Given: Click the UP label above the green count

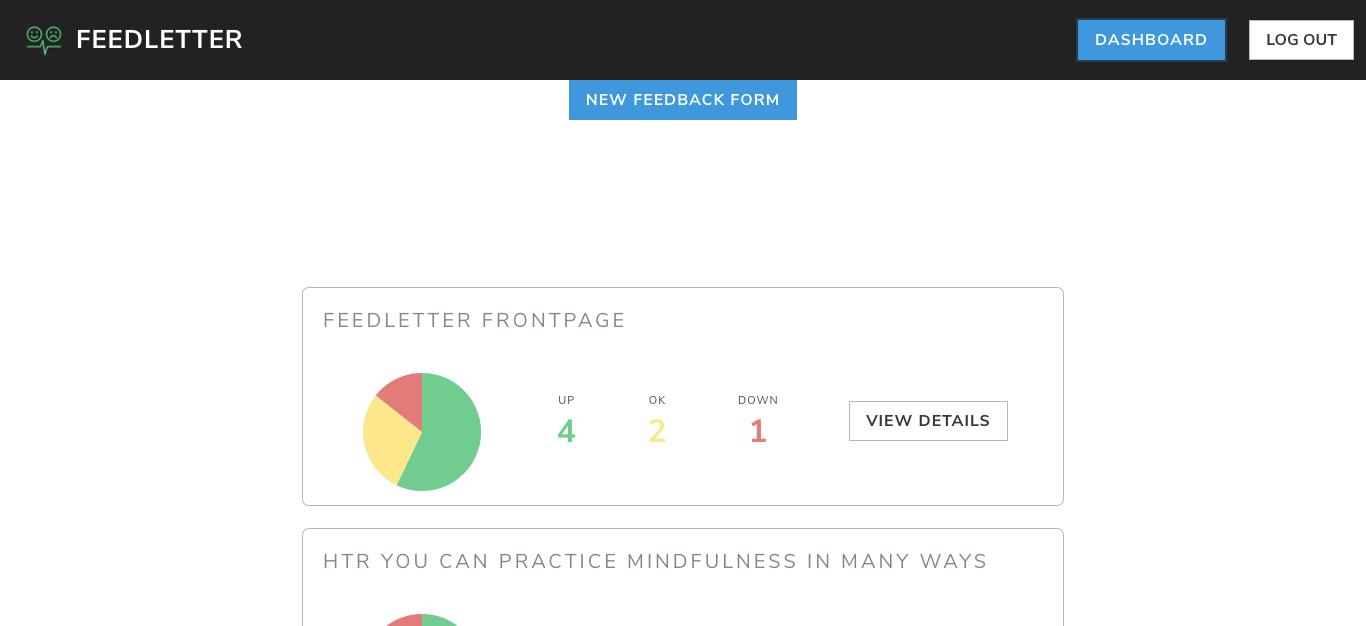Looking at the screenshot, I should 566,400.
